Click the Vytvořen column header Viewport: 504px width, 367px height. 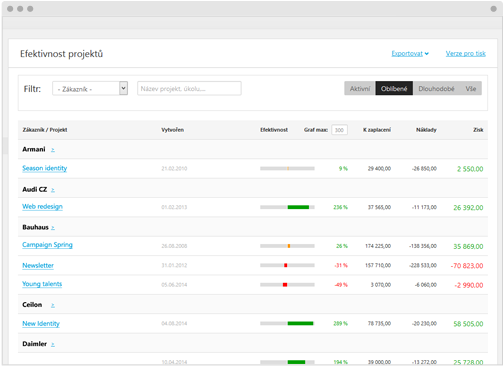172,130
